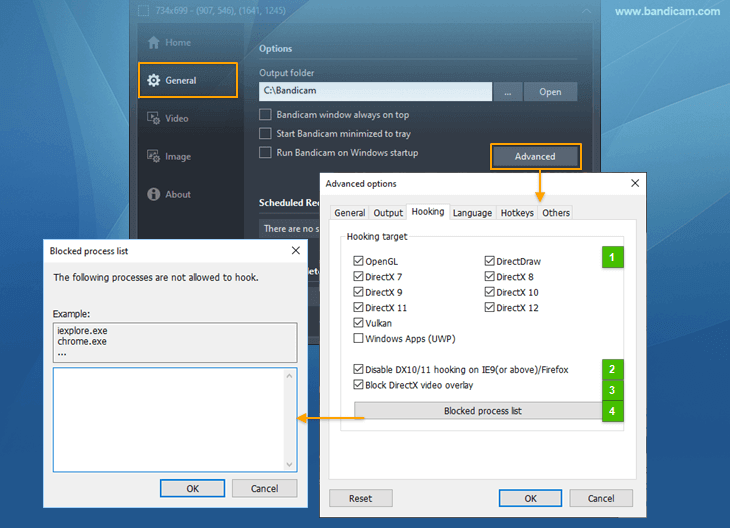This screenshot has width=730, height=528.
Task: Click the C:\Bandicam output folder field
Action: 375,92
